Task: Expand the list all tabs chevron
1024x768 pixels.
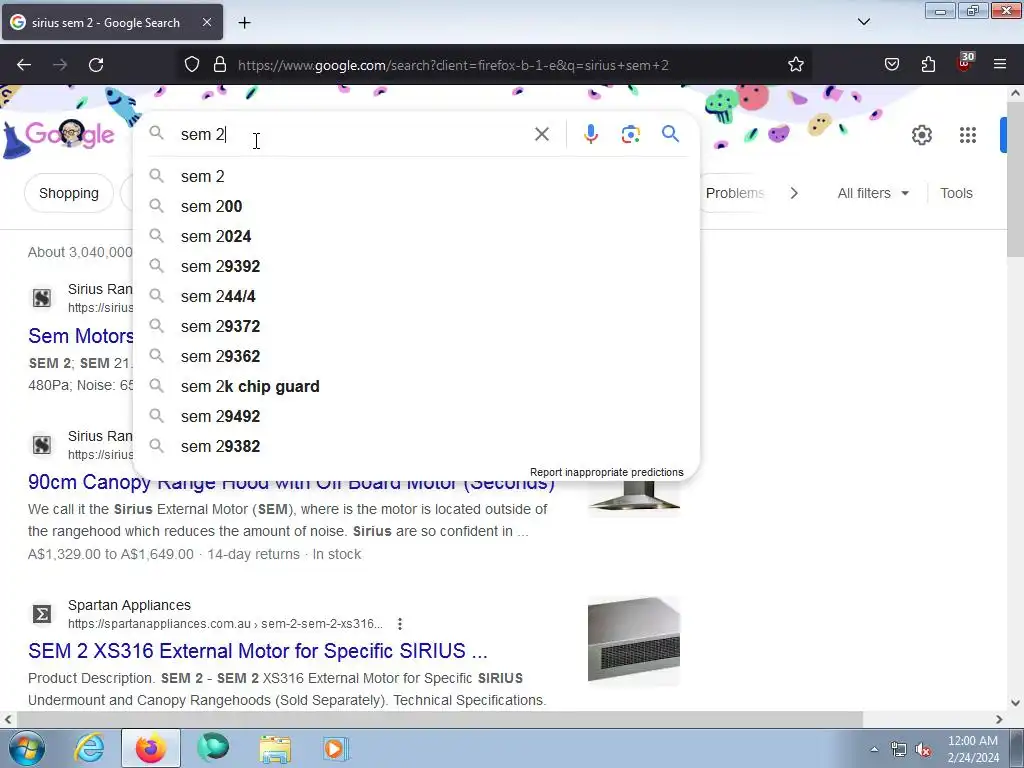Action: click(863, 22)
